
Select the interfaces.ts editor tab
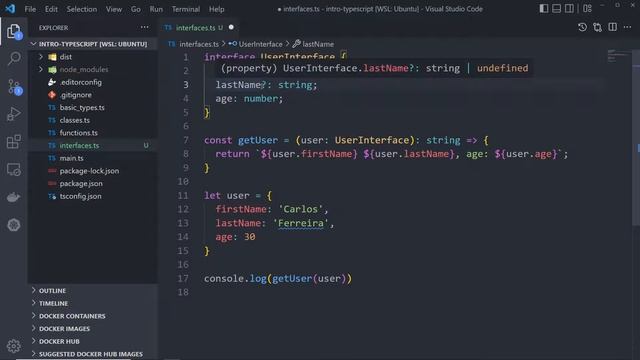199,27
